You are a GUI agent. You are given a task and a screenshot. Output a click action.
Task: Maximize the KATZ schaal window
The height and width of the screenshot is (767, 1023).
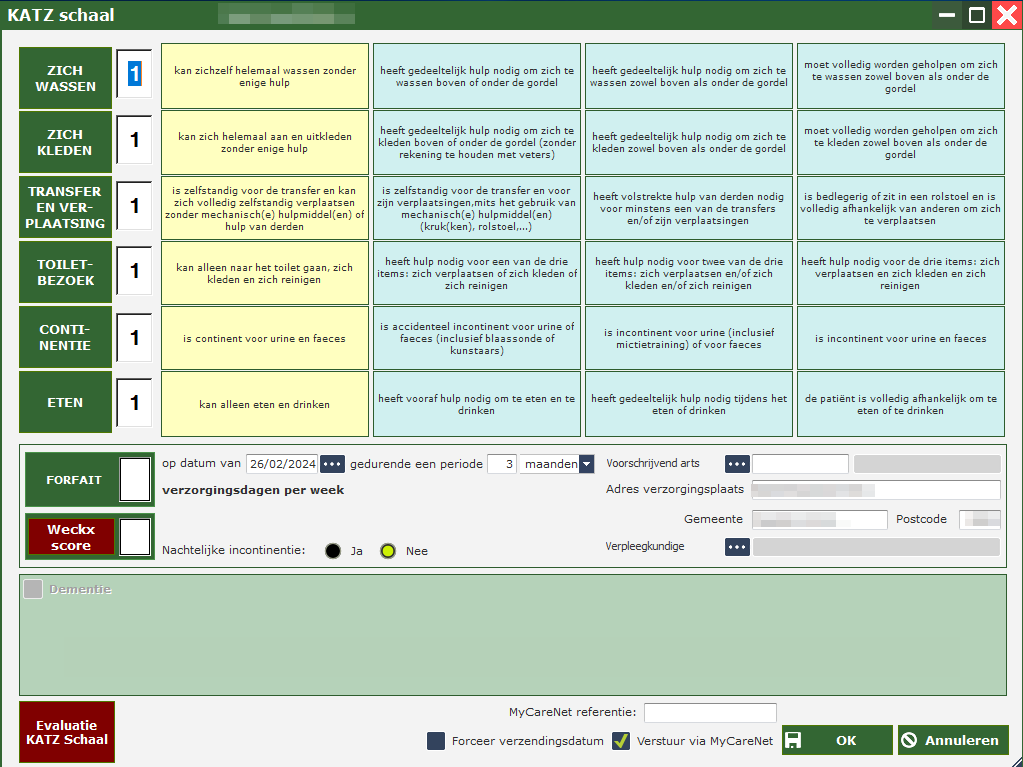[x=977, y=14]
